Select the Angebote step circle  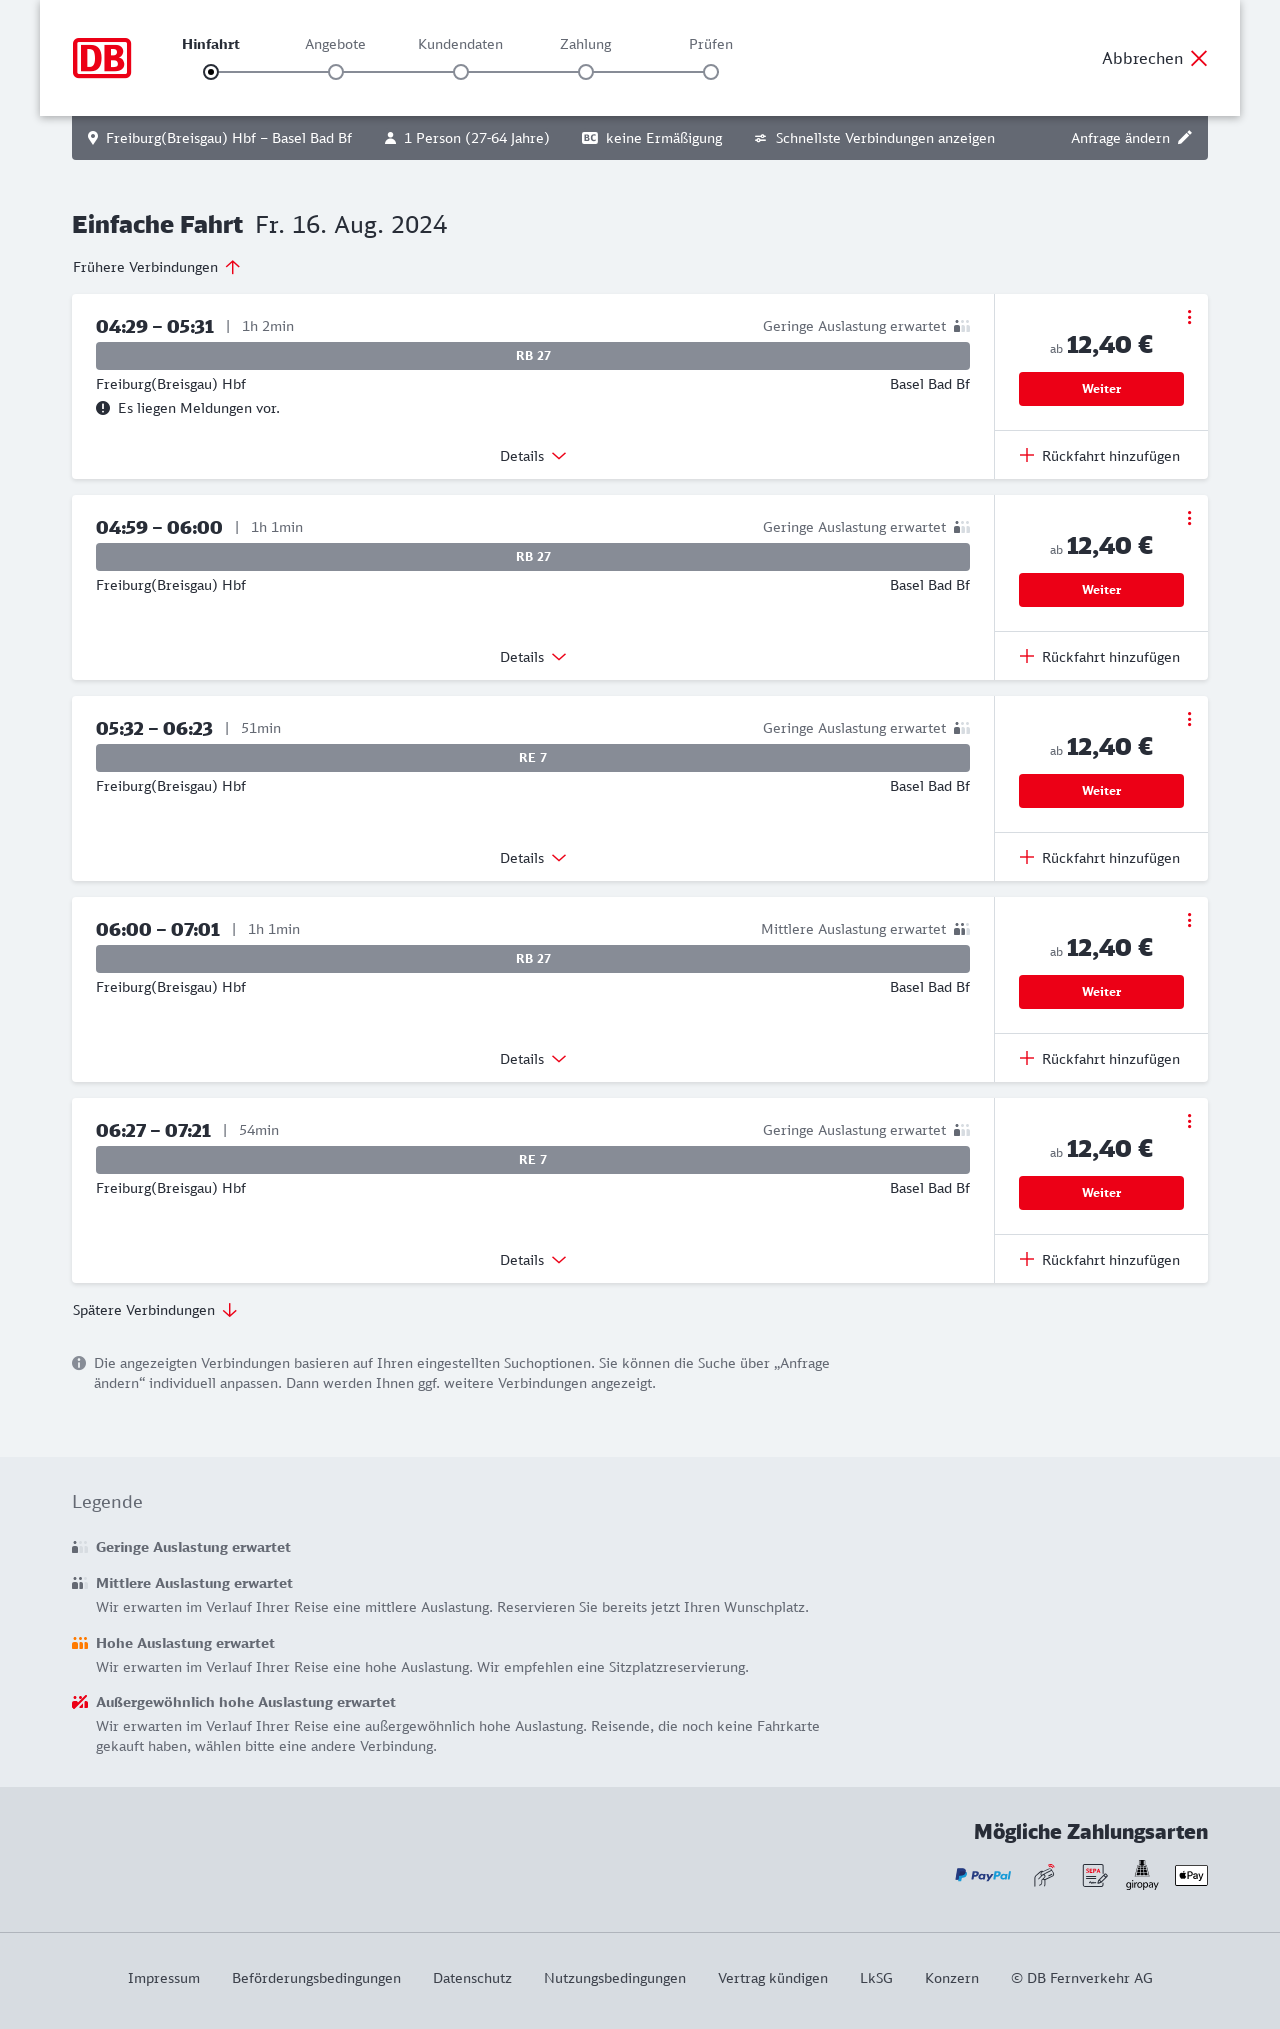[336, 72]
